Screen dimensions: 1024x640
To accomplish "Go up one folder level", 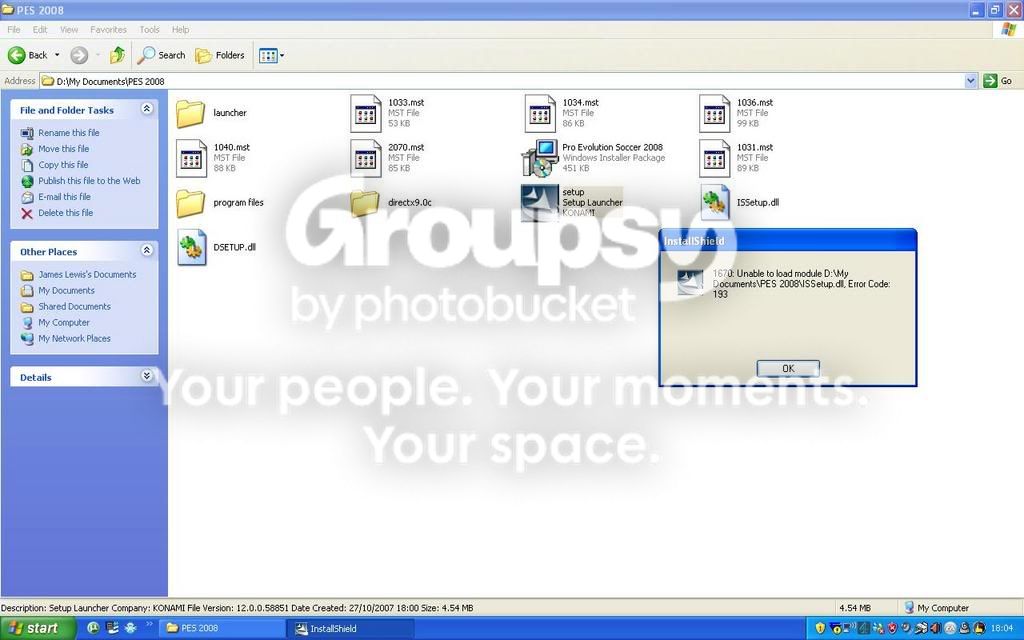I will pos(117,56).
